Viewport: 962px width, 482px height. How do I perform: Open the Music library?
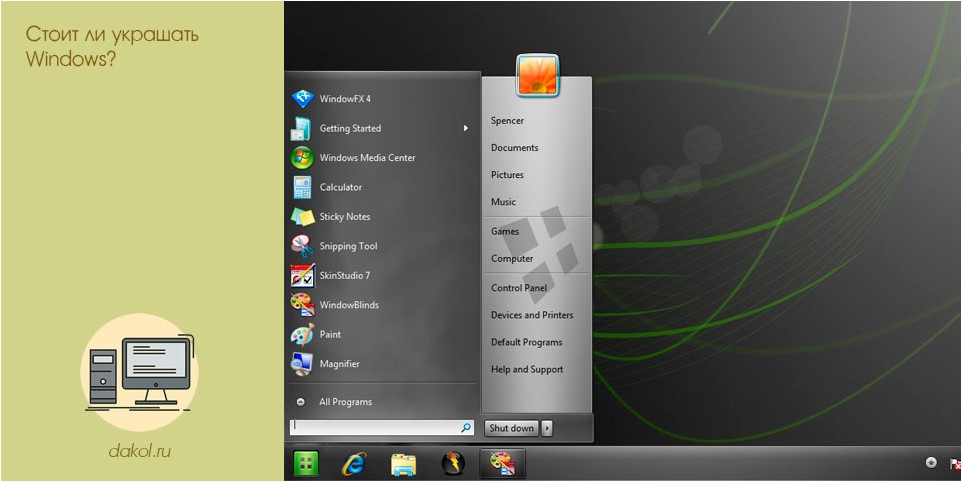[x=503, y=202]
